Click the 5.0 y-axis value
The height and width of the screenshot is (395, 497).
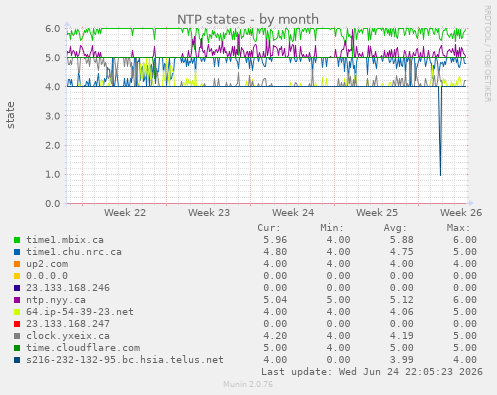click(53, 58)
